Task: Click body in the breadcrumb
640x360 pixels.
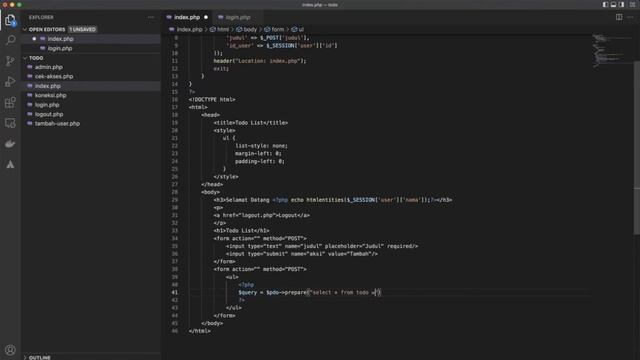Action: 250,29
